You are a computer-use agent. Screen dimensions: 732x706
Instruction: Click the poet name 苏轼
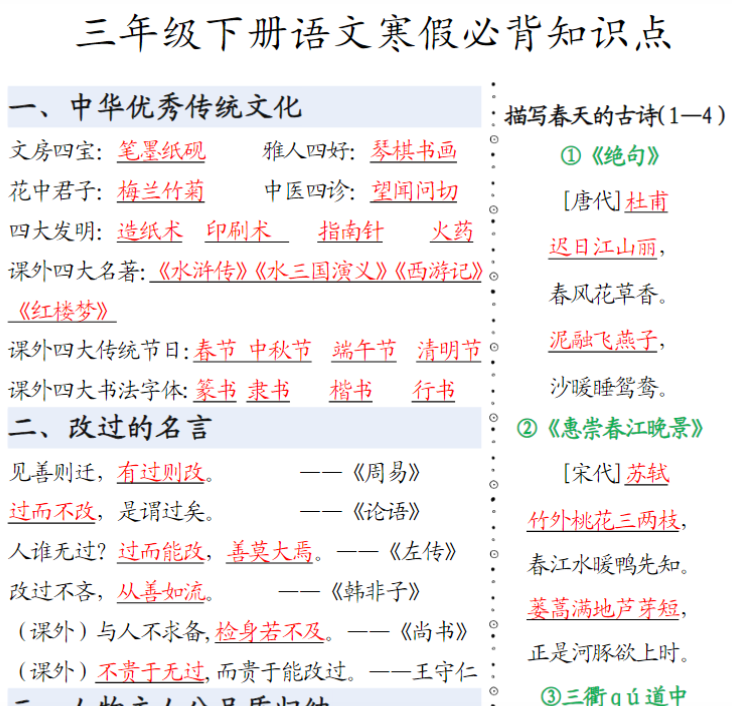tap(647, 474)
